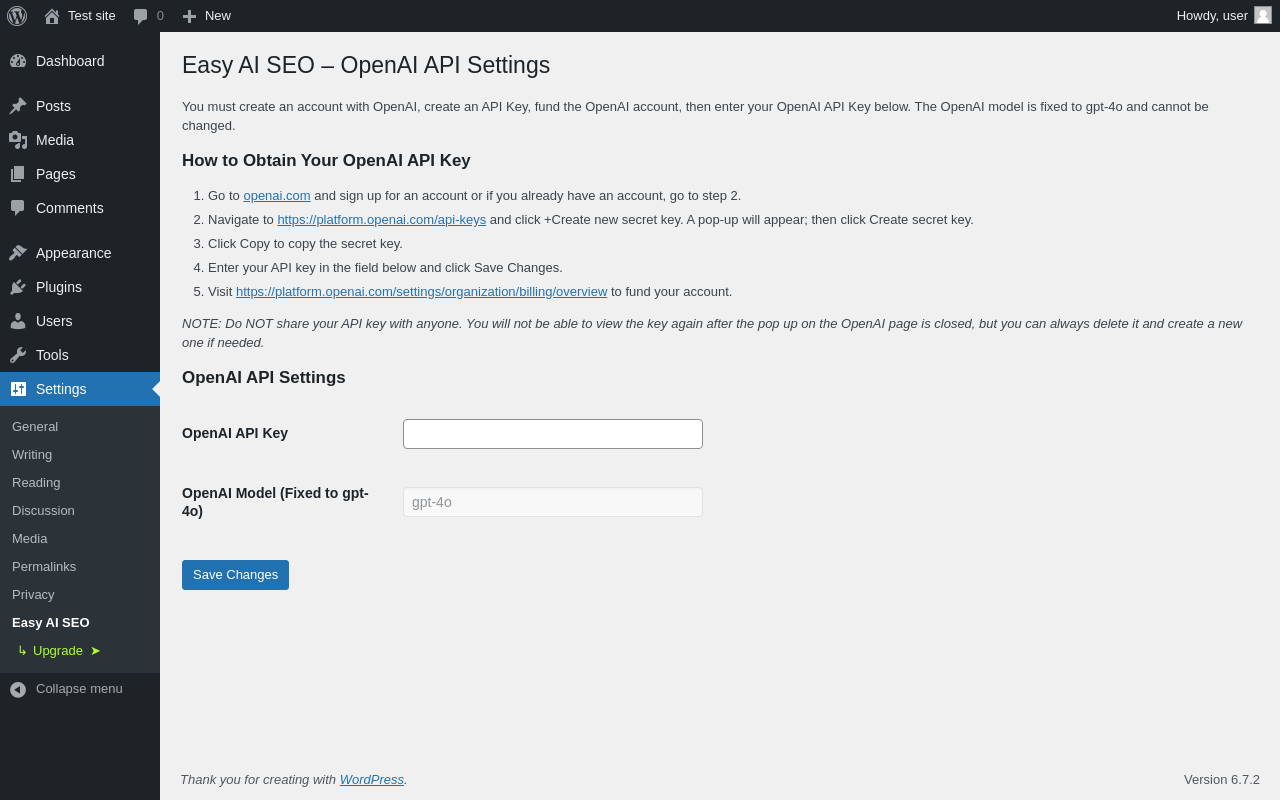The height and width of the screenshot is (800, 1280).
Task: Open Discussion settings submenu
Action: pos(43,510)
